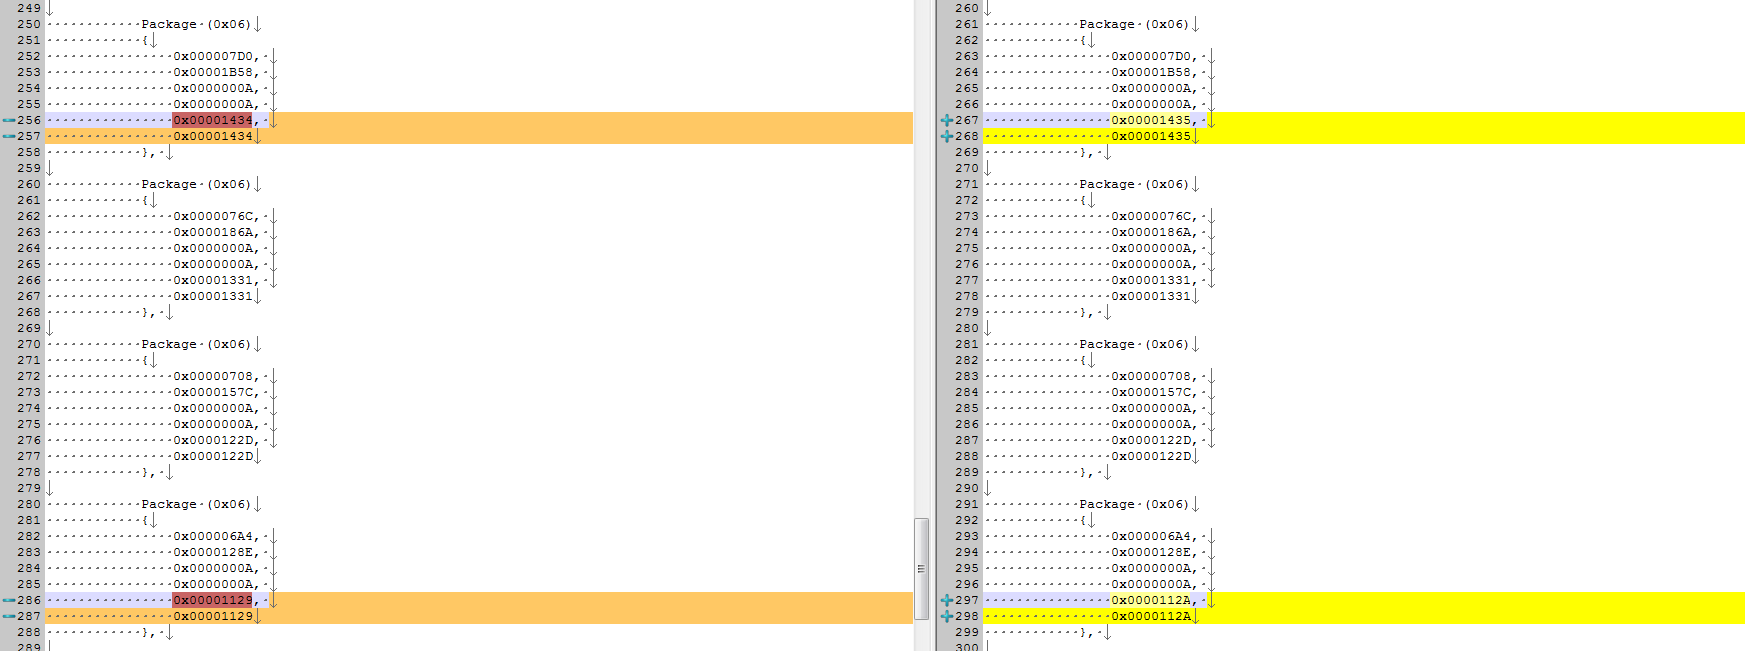Click the removed-line minus marker at line 287
The height and width of the screenshot is (651, 1745).
[9, 616]
